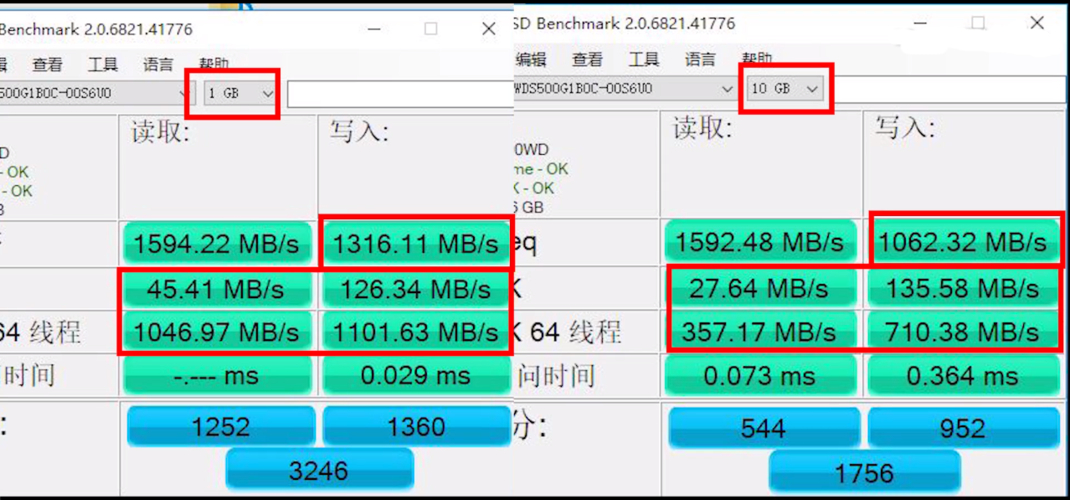The width and height of the screenshot is (1070, 500).
Task: Click the 'me - OK' status text in right window
Action: [540, 168]
